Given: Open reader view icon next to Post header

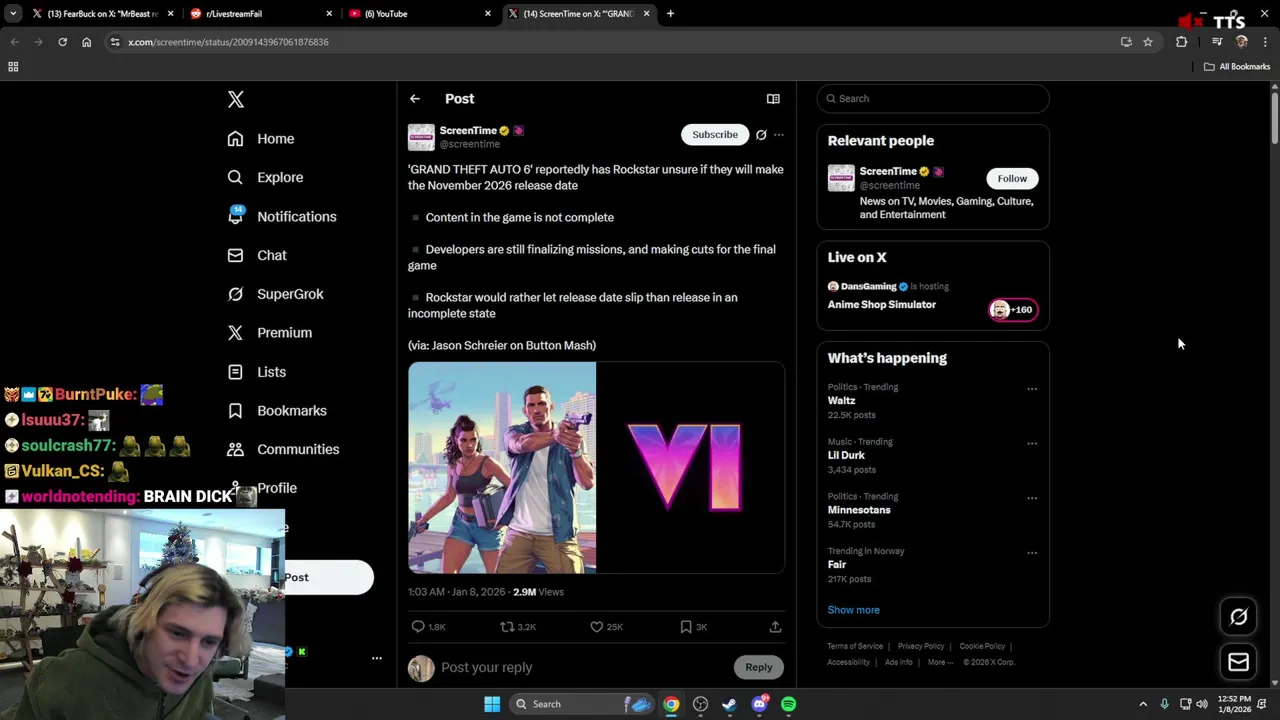Looking at the screenshot, I should [x=773, y=99].
